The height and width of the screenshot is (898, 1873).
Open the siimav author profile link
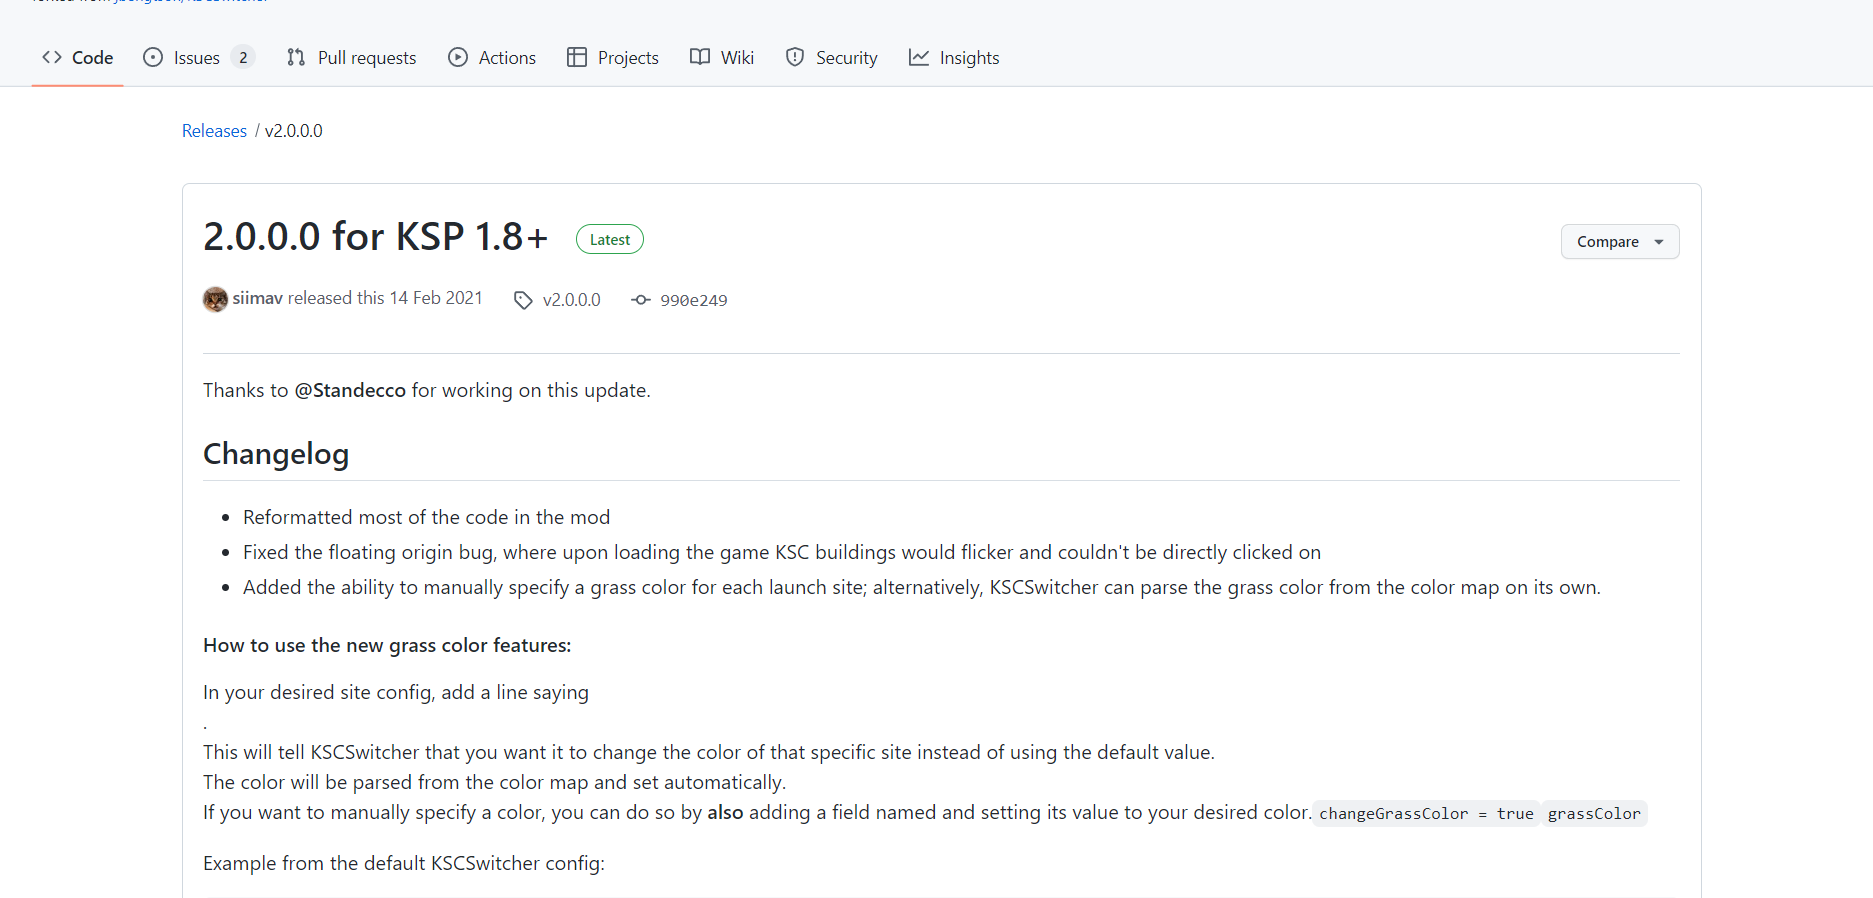258,298
